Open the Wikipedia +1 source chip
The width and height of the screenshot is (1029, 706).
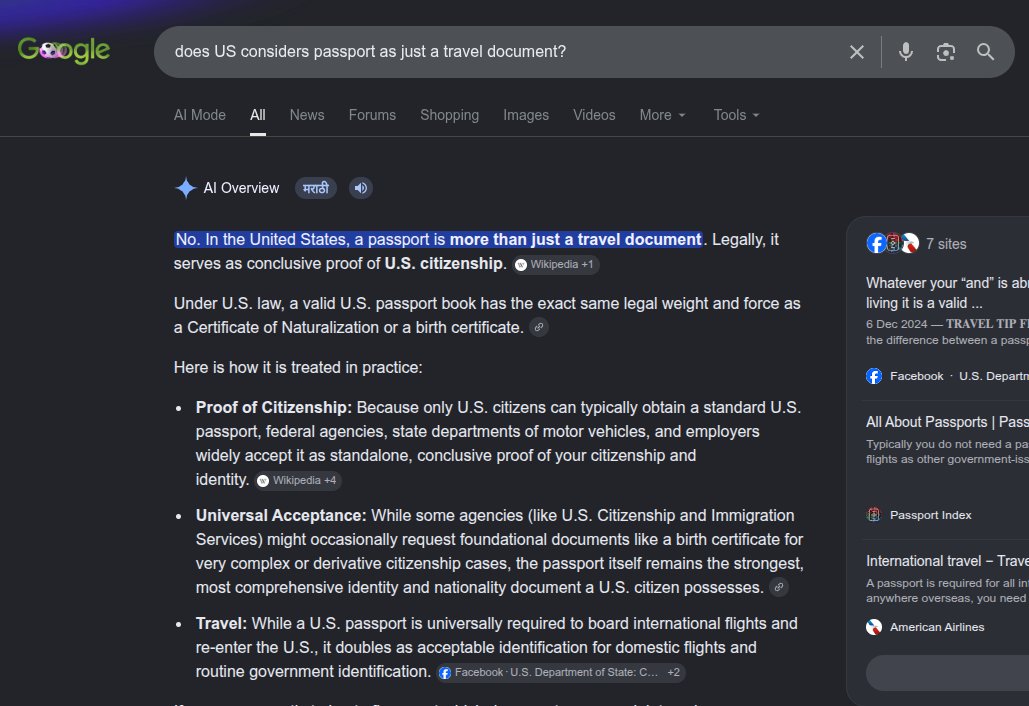[x=556, y=264]
